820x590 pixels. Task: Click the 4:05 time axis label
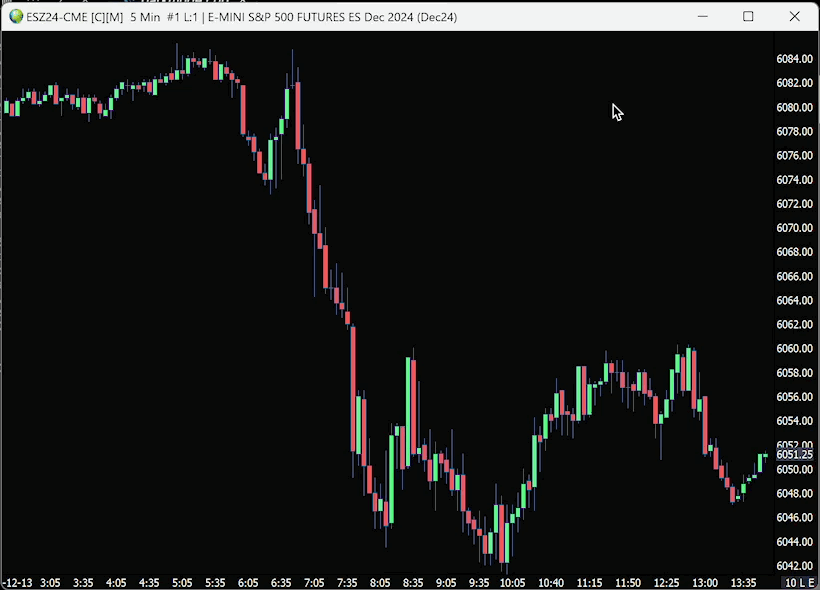(116, 583)
